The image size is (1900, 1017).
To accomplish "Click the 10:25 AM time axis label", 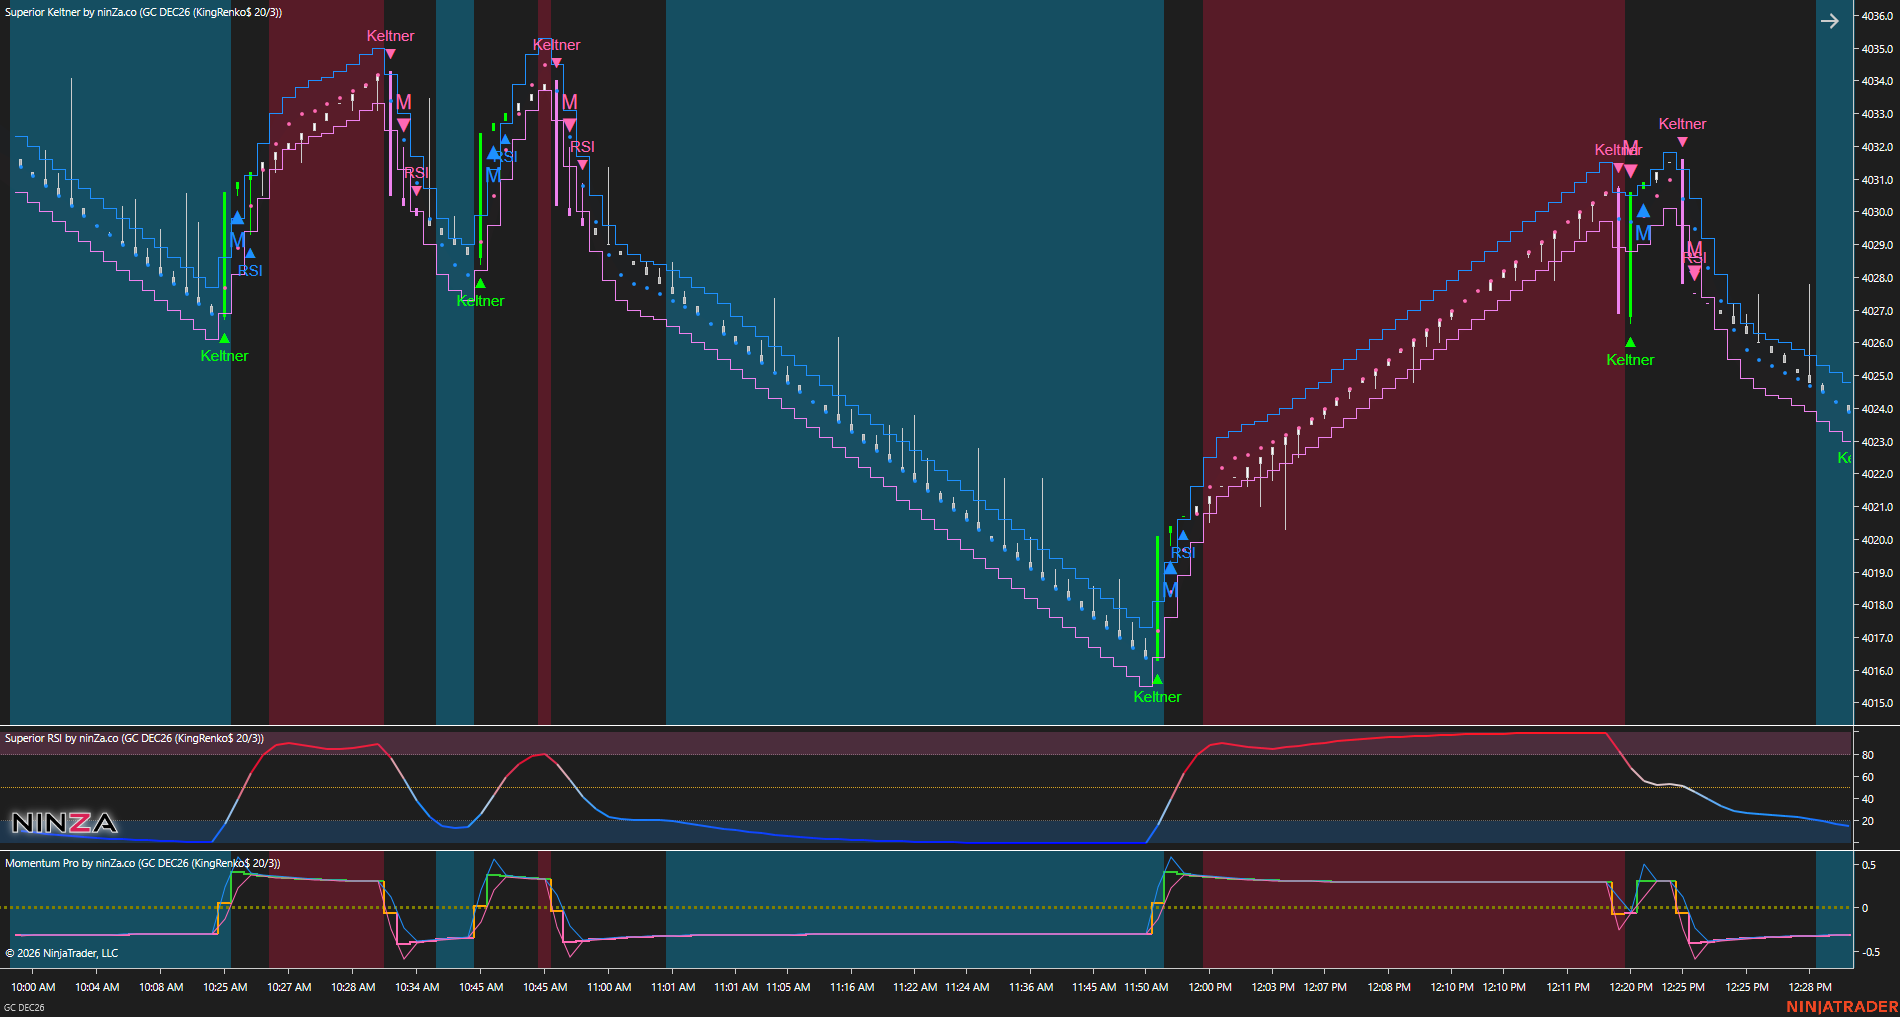I will (225, 987).
